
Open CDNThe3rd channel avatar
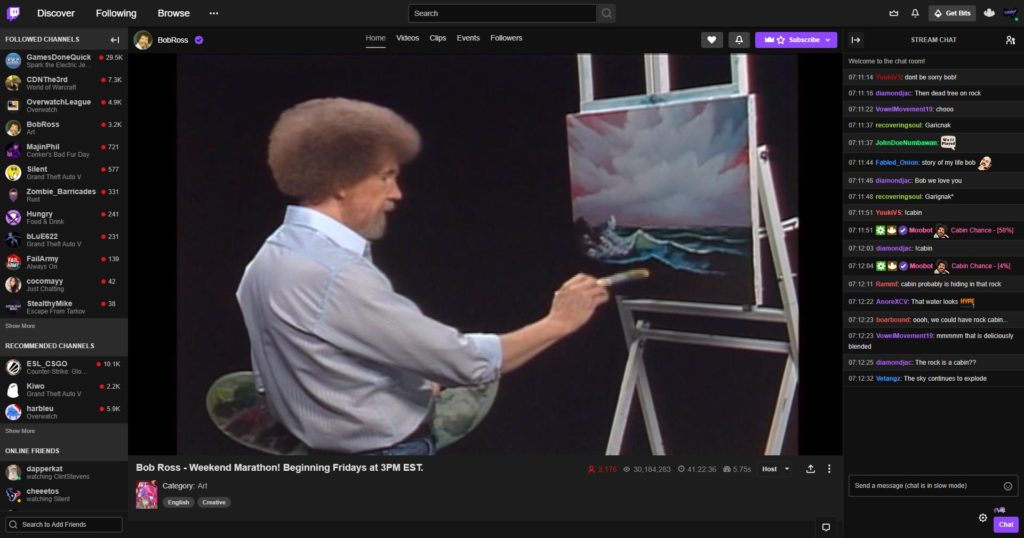tap(13, 83)
